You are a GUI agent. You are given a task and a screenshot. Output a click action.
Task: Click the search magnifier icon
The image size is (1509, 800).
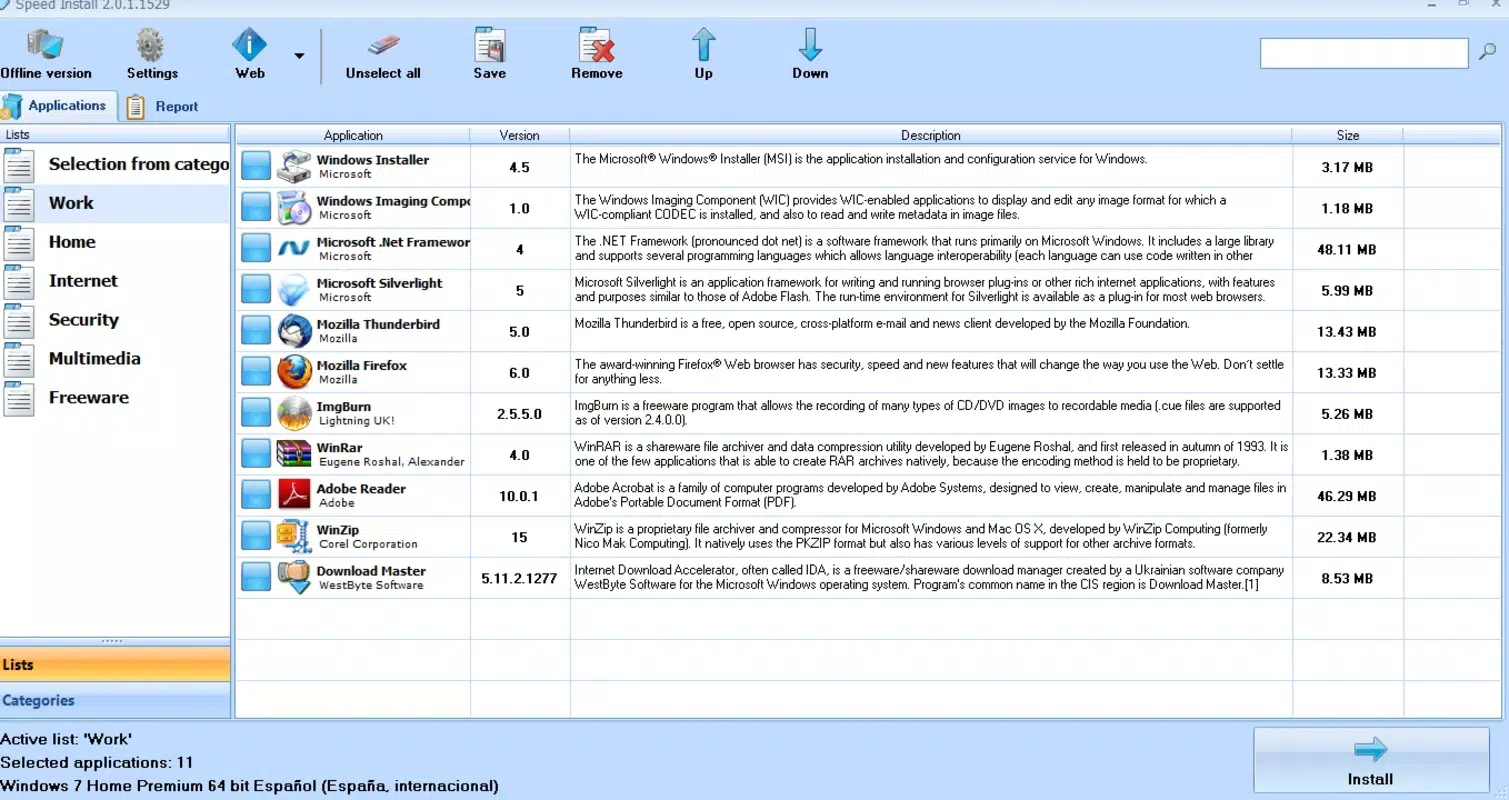[1487, 53]
